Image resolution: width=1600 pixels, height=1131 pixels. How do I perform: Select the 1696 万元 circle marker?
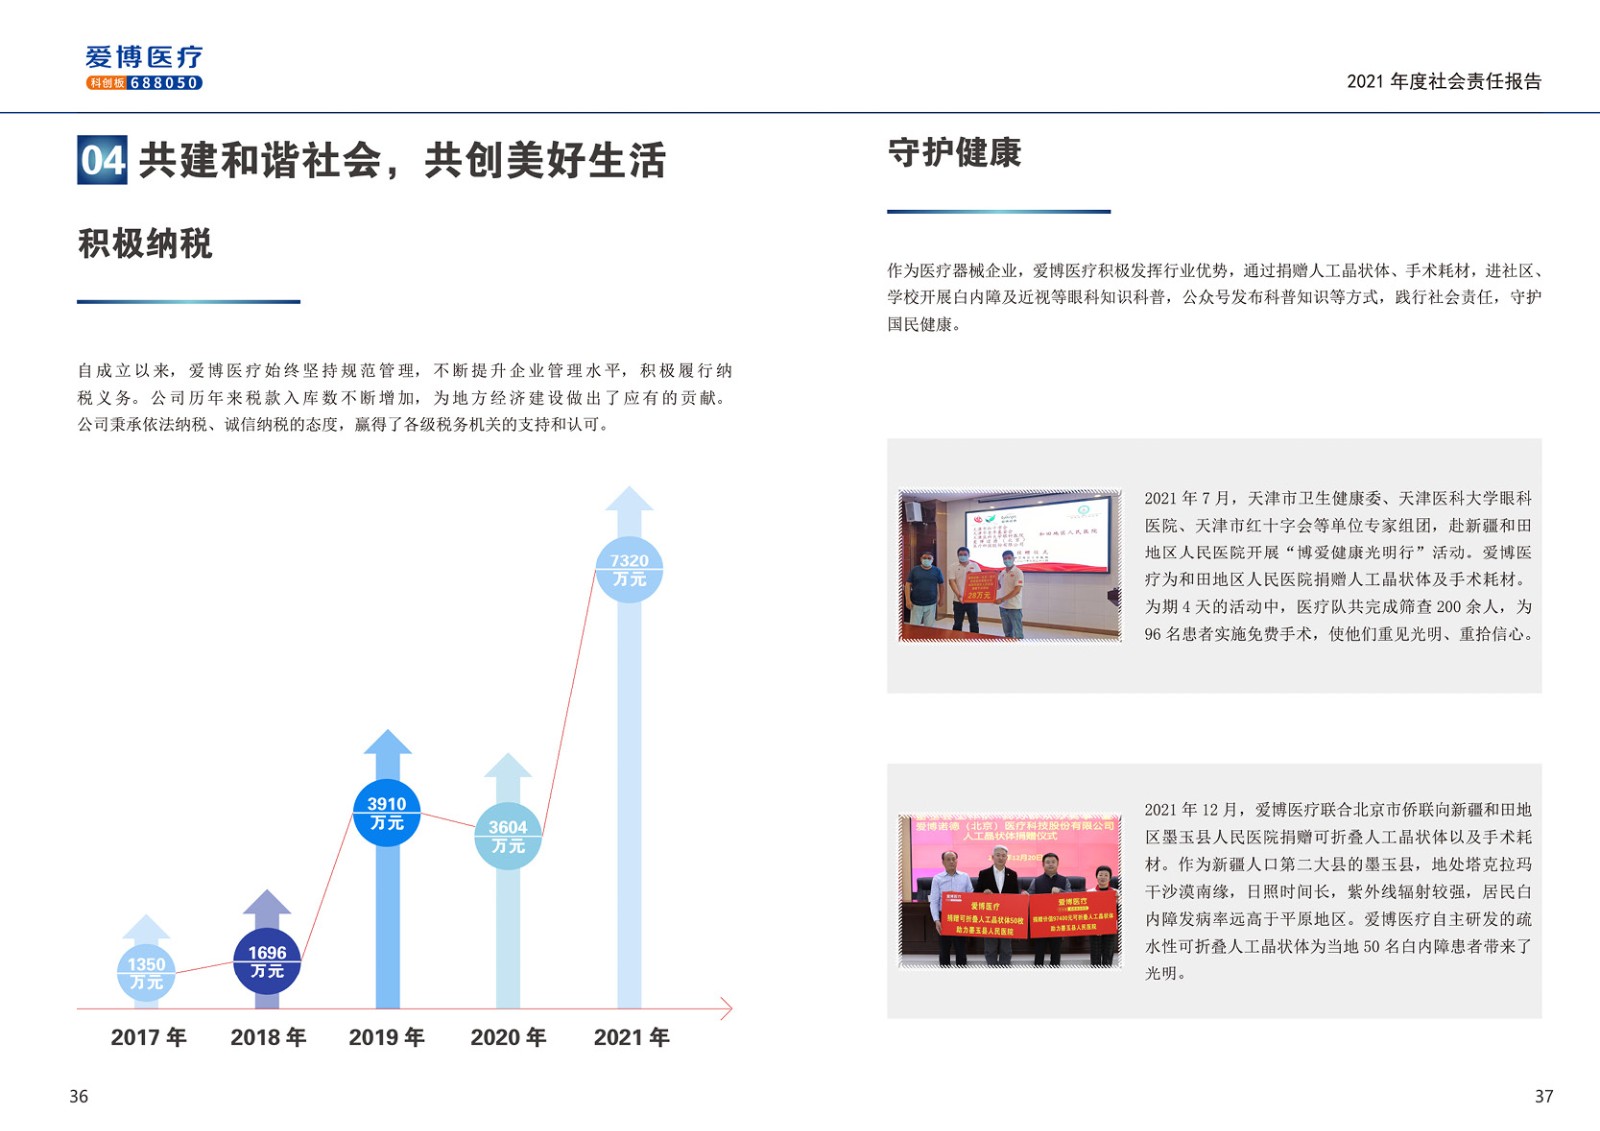[267, 962]
